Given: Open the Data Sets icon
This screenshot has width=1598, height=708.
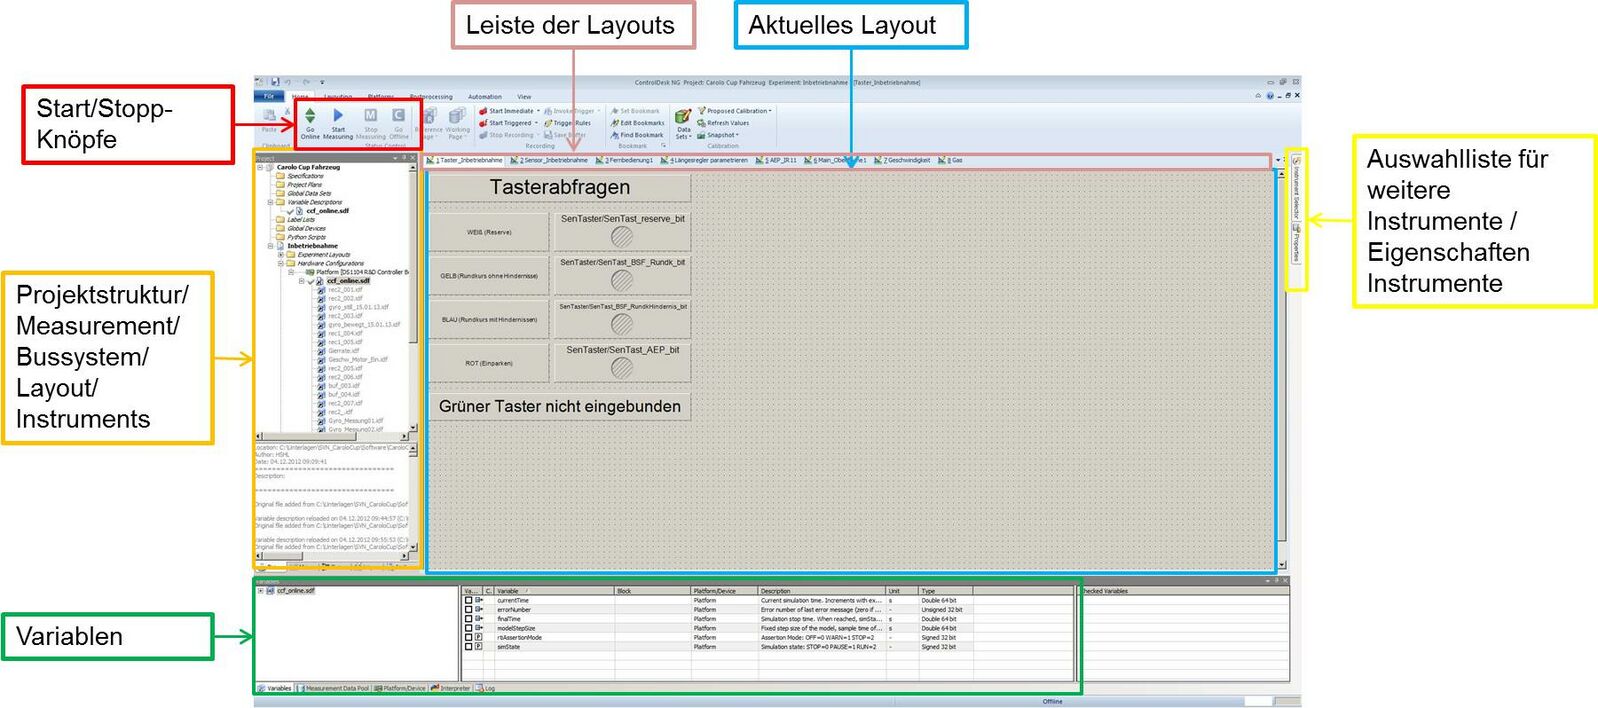Looking at the screenshot, I should [x=683, y=119].
